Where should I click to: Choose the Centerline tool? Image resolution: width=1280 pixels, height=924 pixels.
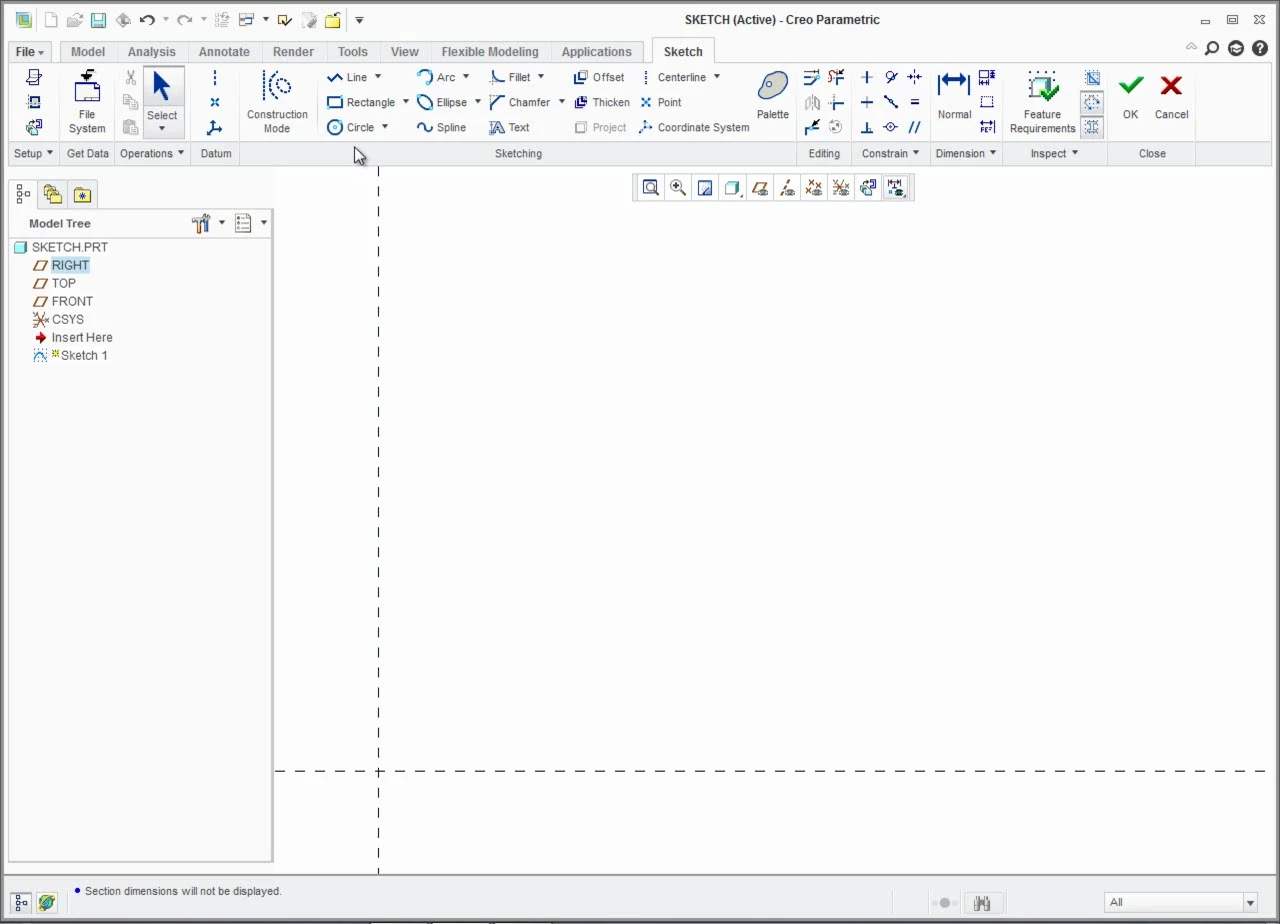coord(673,77)
